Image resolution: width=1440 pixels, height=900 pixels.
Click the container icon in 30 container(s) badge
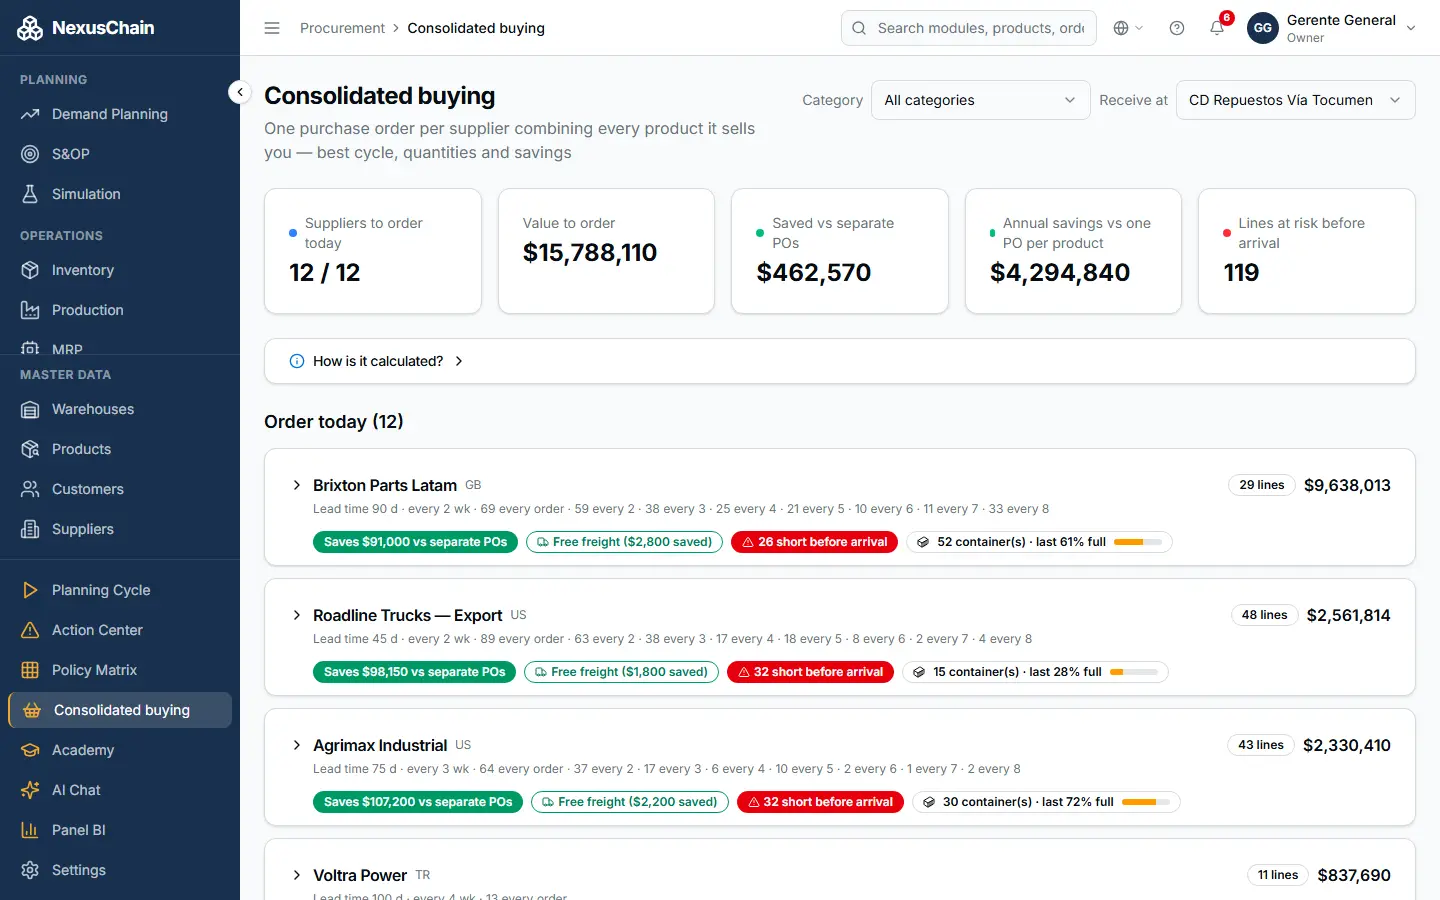click(929, 802)
